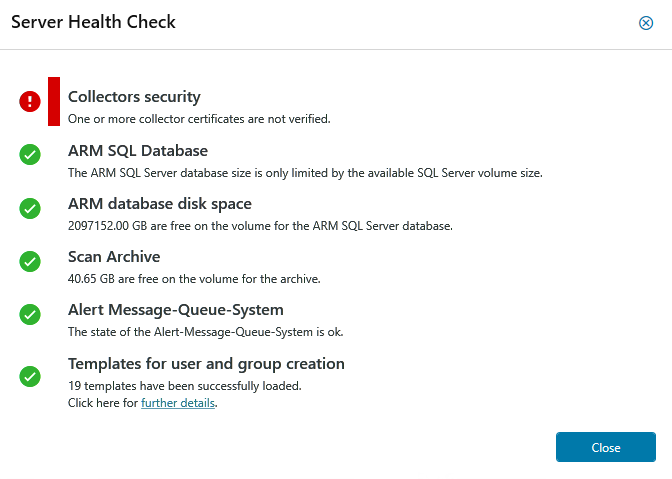672x479 pixels.
Task: Select the Alert Message-Queue-System heading
Action: pyautogui.click(x=176, y=310)
